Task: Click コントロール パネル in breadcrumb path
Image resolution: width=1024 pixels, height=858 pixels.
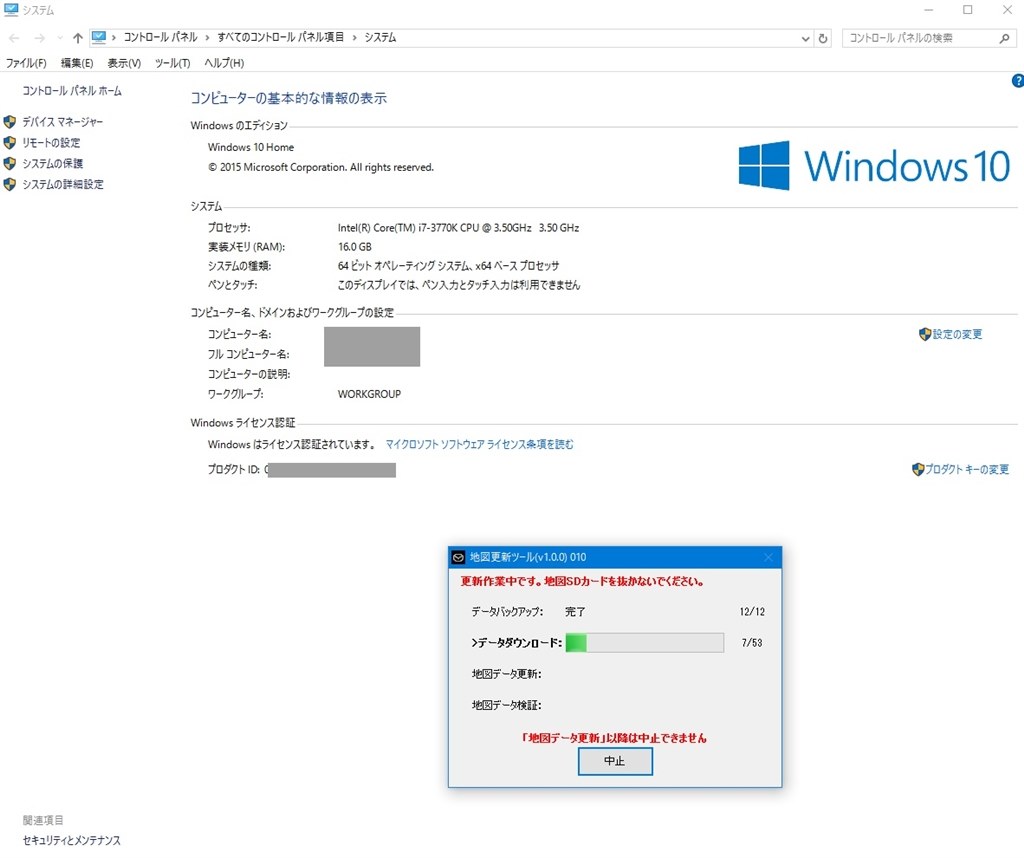Action: 160,38
